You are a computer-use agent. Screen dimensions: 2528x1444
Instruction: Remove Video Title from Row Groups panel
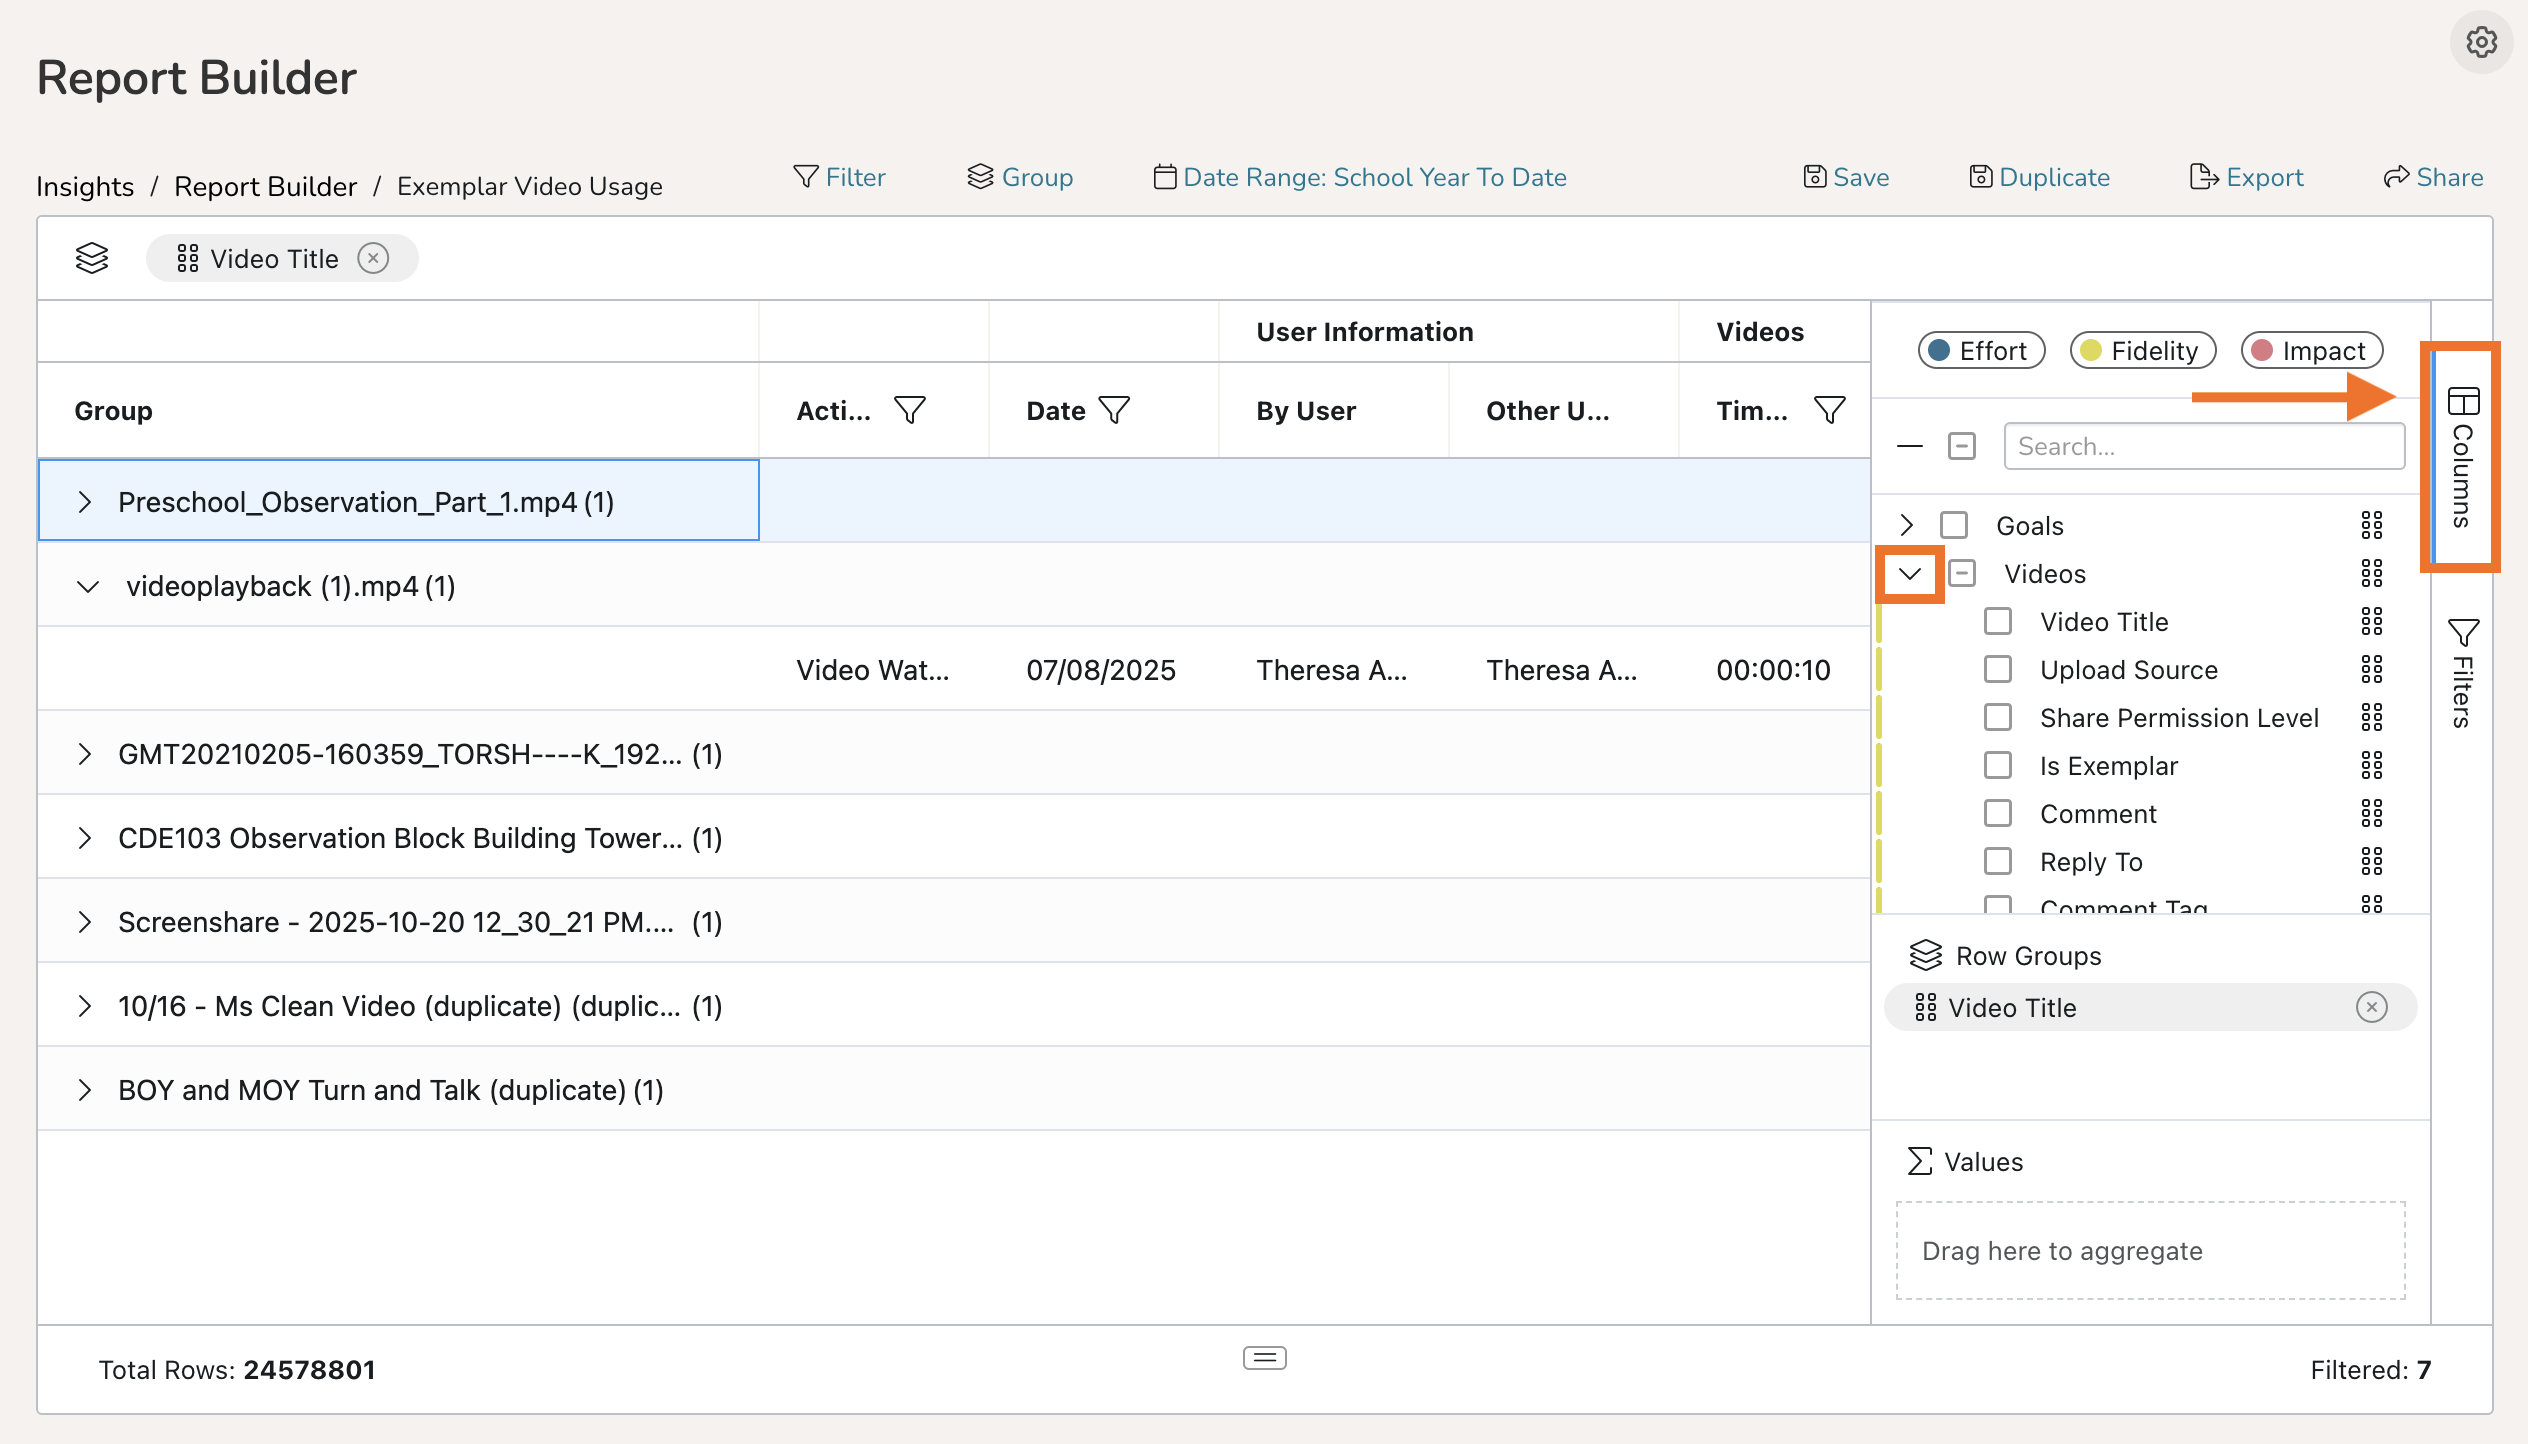2371,1007
